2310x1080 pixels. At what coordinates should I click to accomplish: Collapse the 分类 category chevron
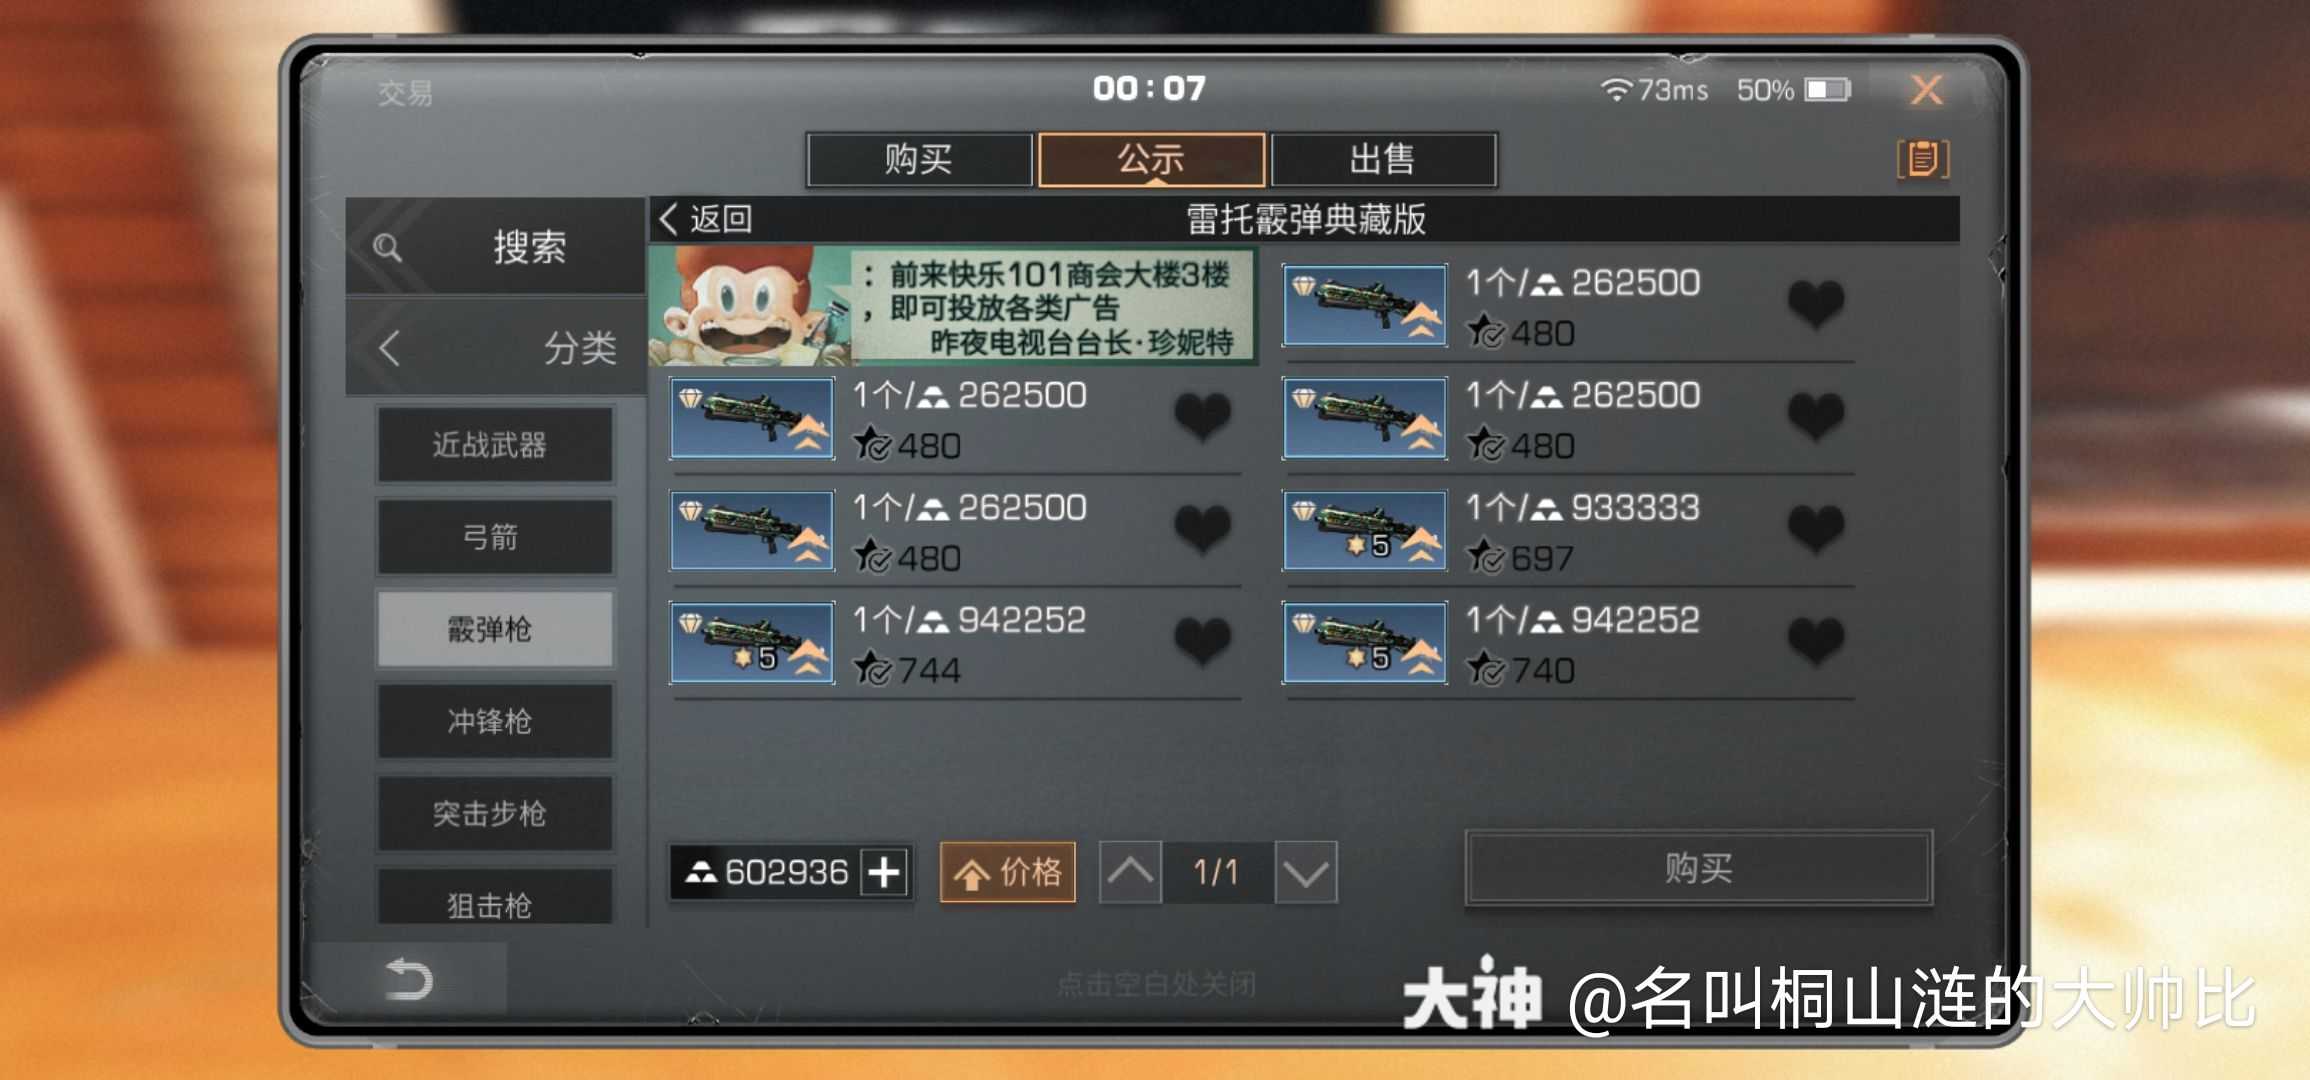tap(390, 348)
